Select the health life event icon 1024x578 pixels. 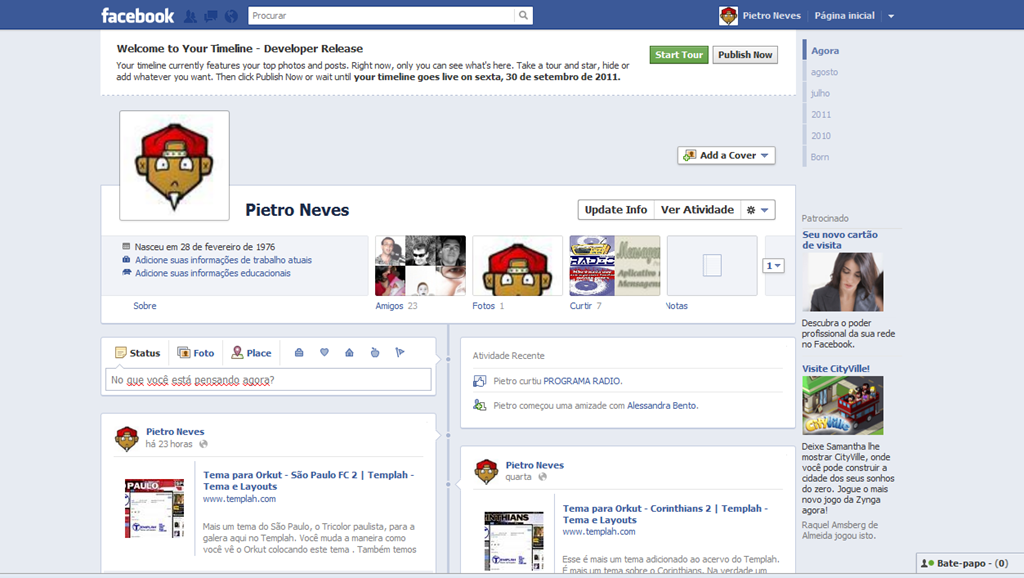(x=375, y=353)
